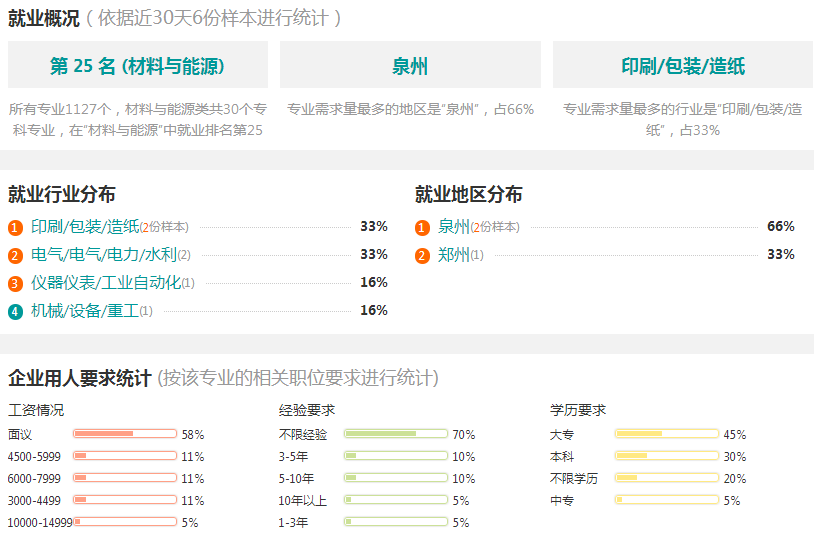Click the 就业概况 section heading
The image size is (814, 535).
click(44, 19)
